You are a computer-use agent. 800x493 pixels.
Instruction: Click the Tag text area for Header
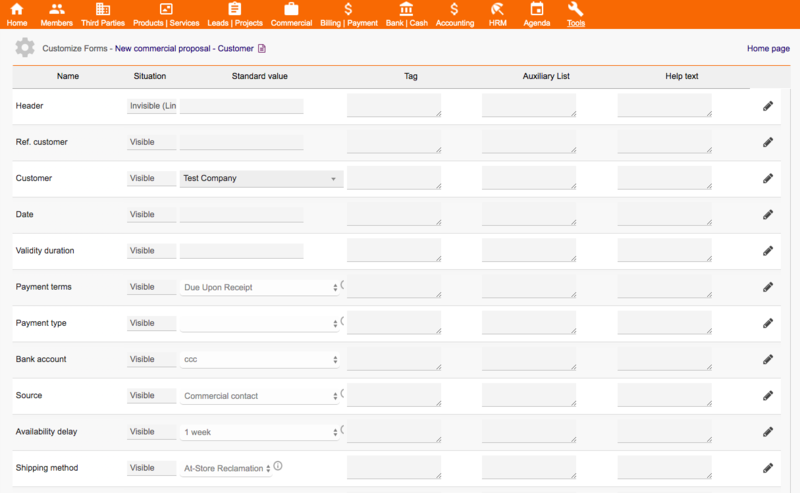pos(394,105)
